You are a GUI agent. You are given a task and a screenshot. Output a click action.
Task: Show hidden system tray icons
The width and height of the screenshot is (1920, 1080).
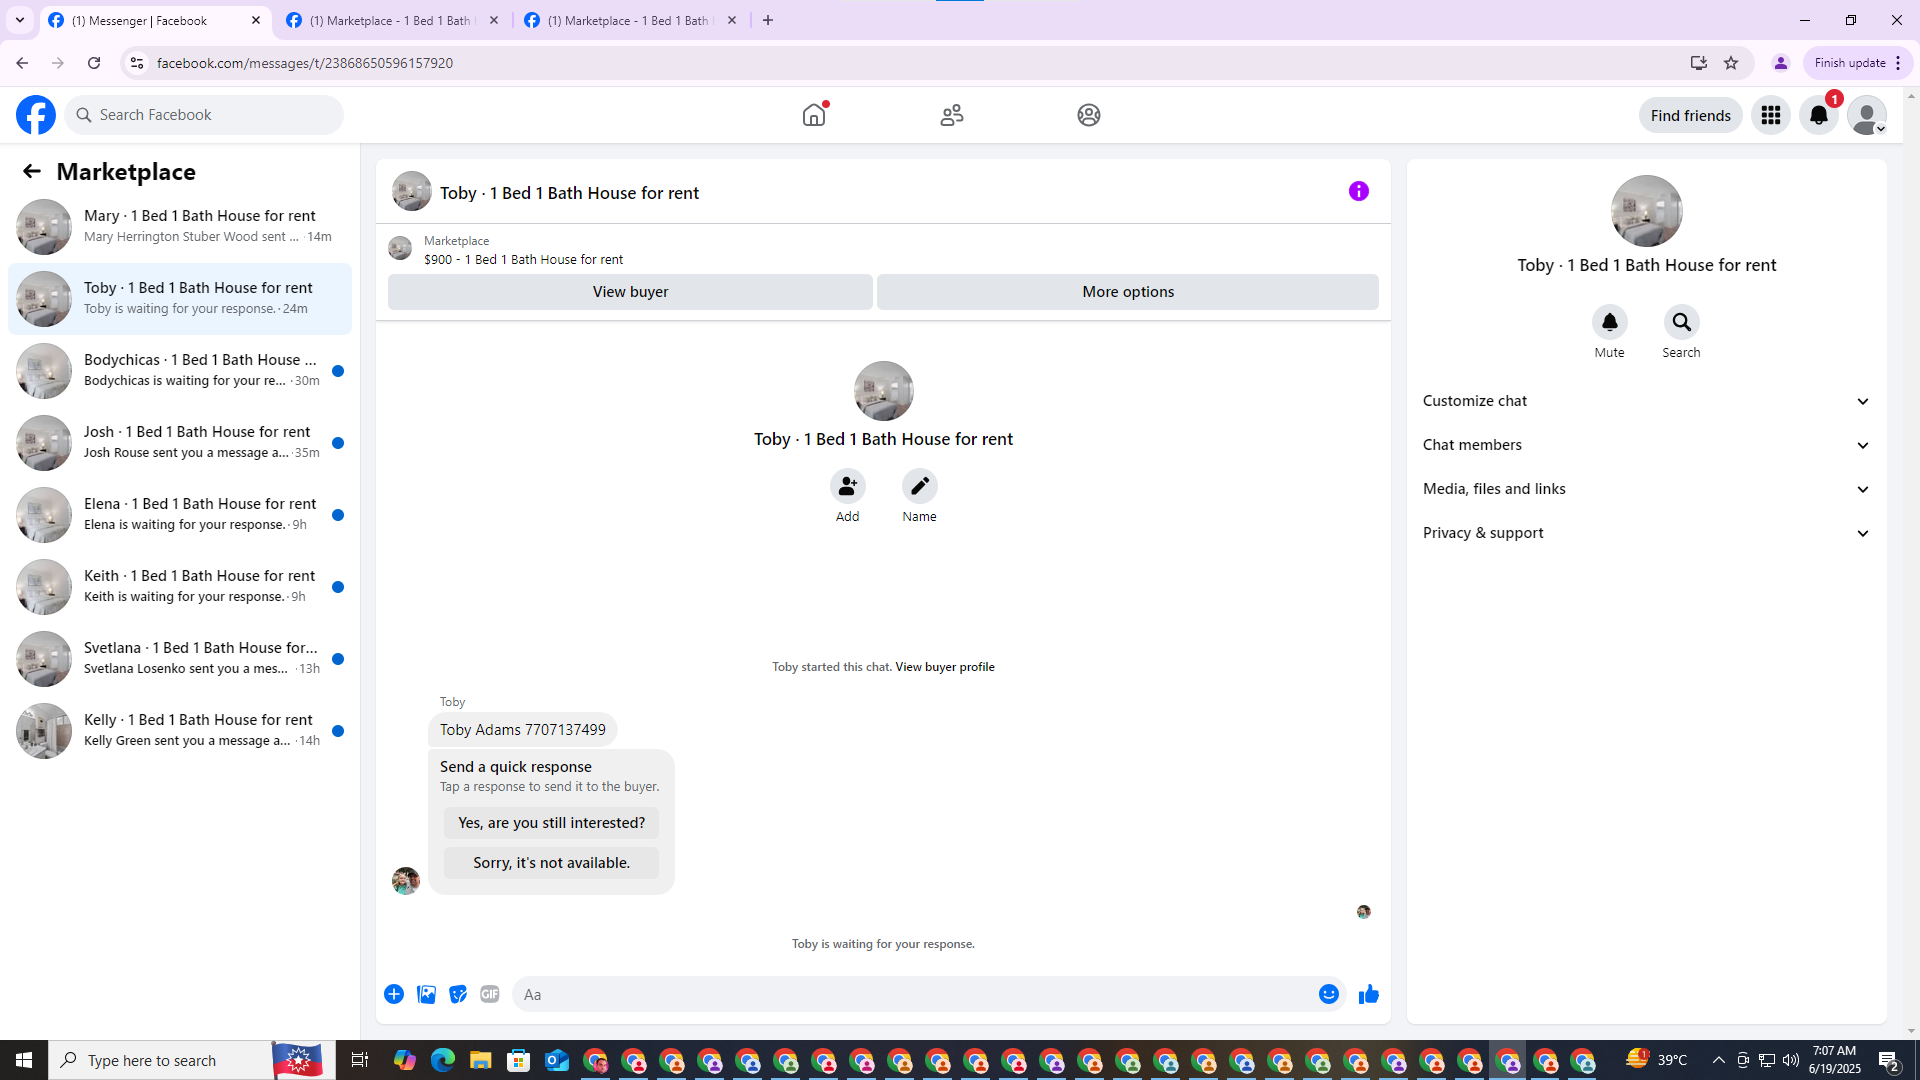click(1719, 1060)
